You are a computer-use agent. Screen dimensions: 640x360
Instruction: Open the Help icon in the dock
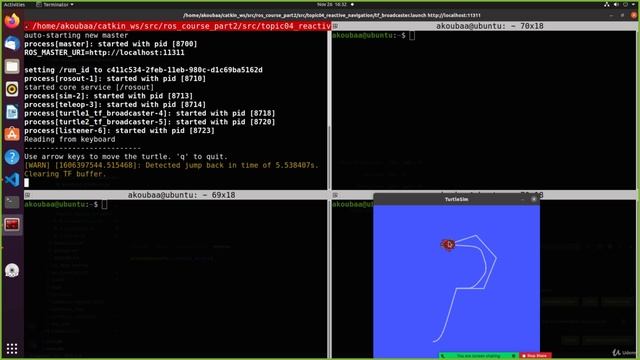12,157
